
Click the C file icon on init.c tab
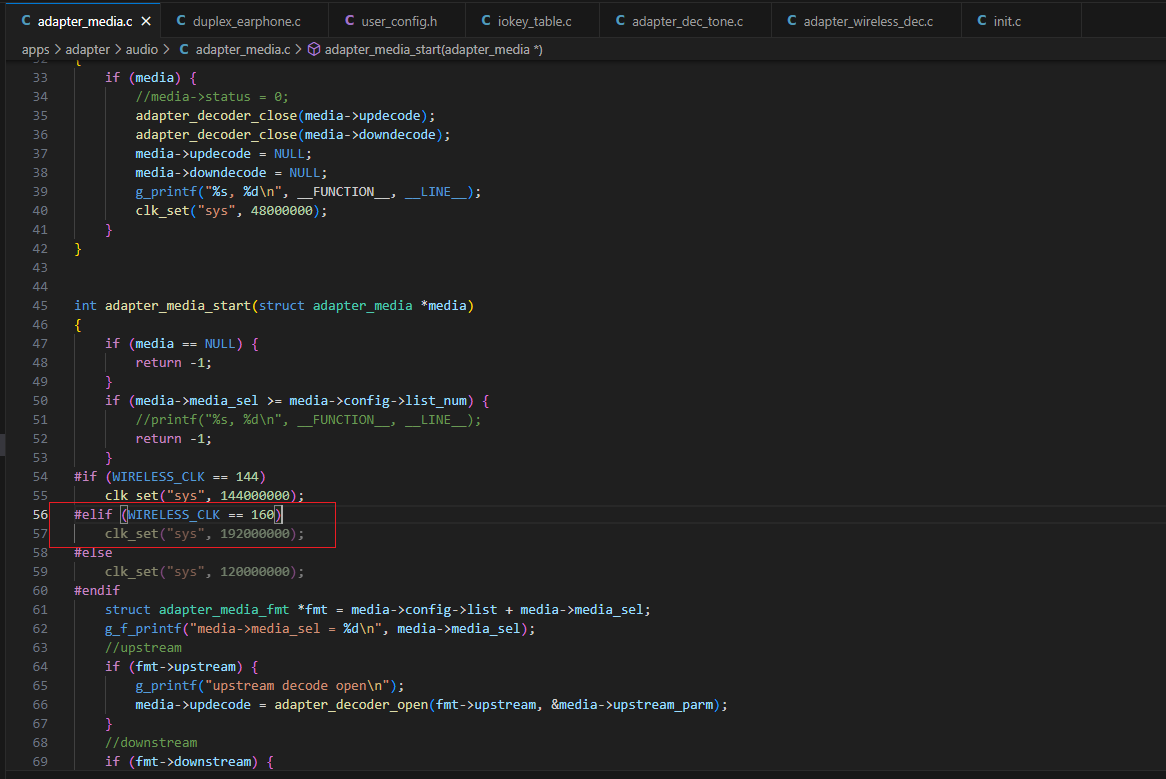(x=982, y=21)
